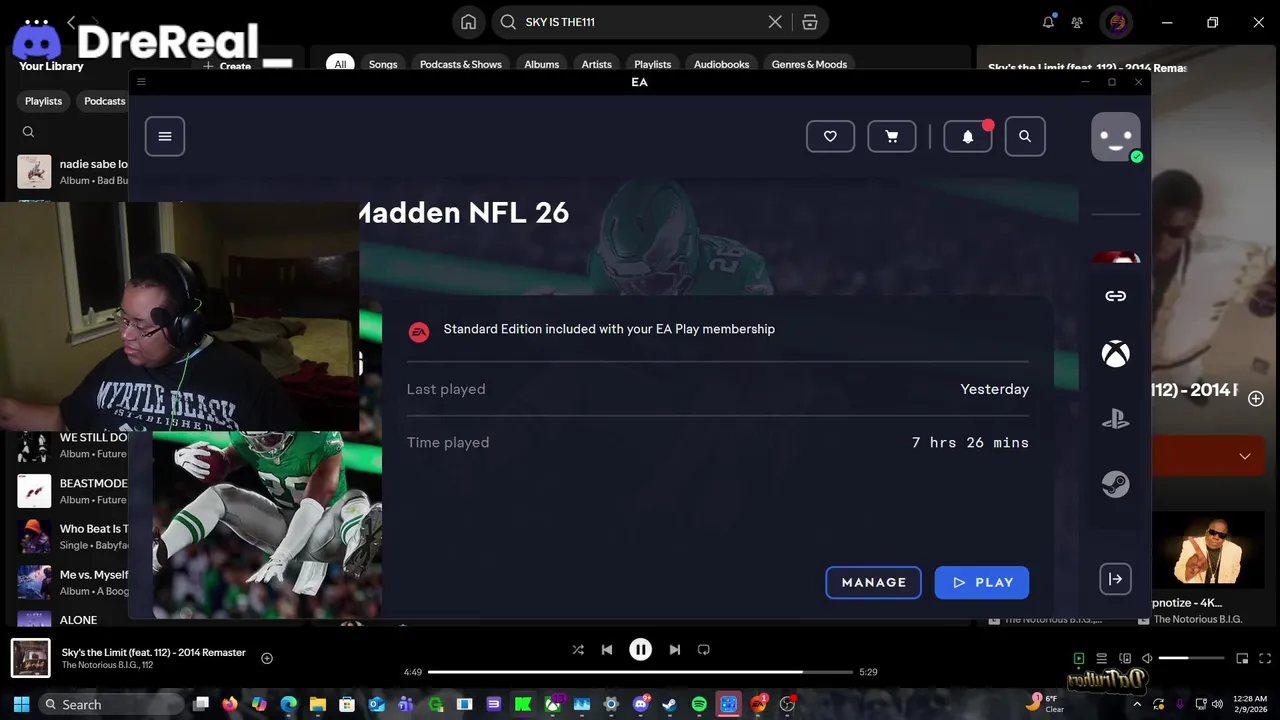Image resolution: width=1280 pixels, height=720 pixels.
Task: Add track to playlist in Now Playing panel
Action: tap(1256, 398)
